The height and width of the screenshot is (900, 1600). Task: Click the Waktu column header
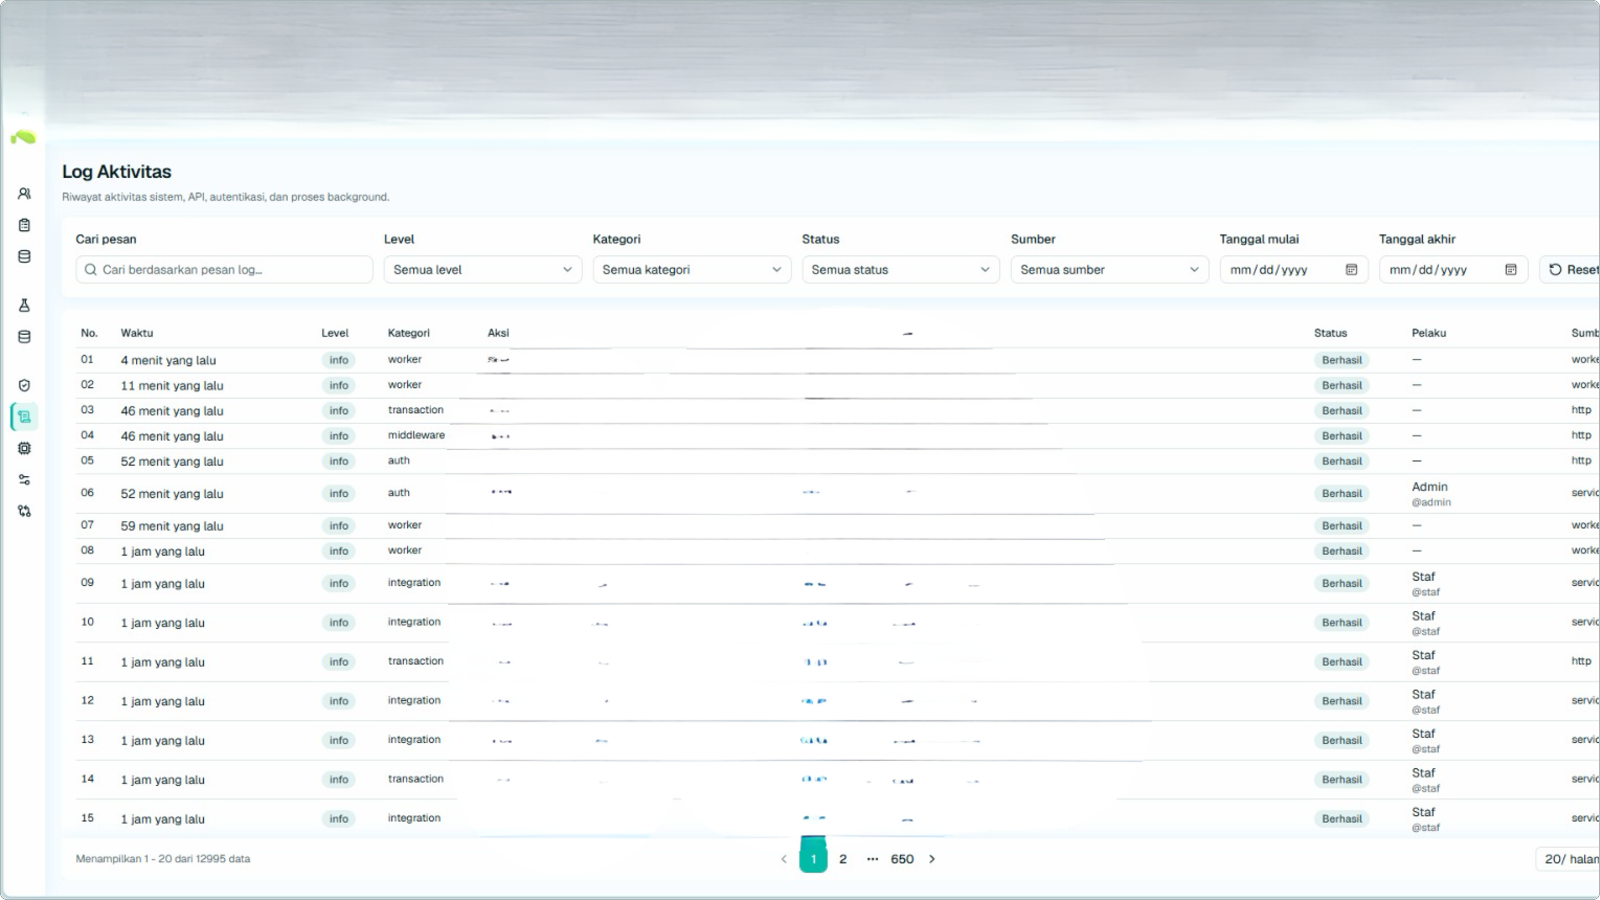pyautogui.click(x=137, y=333)
